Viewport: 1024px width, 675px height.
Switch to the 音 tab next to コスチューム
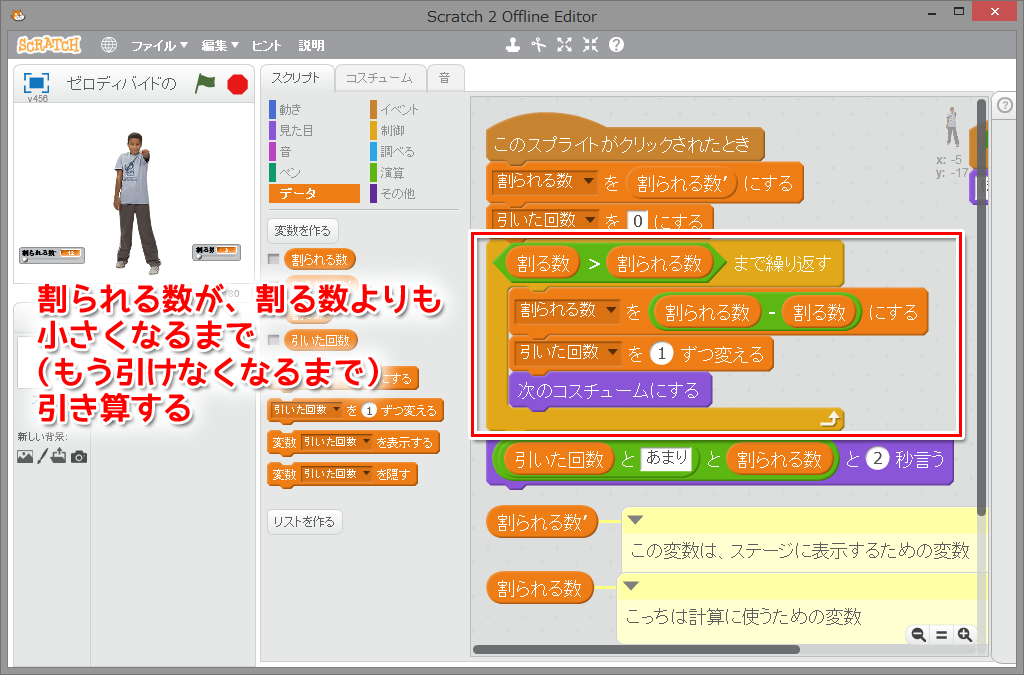pos(445,78)
